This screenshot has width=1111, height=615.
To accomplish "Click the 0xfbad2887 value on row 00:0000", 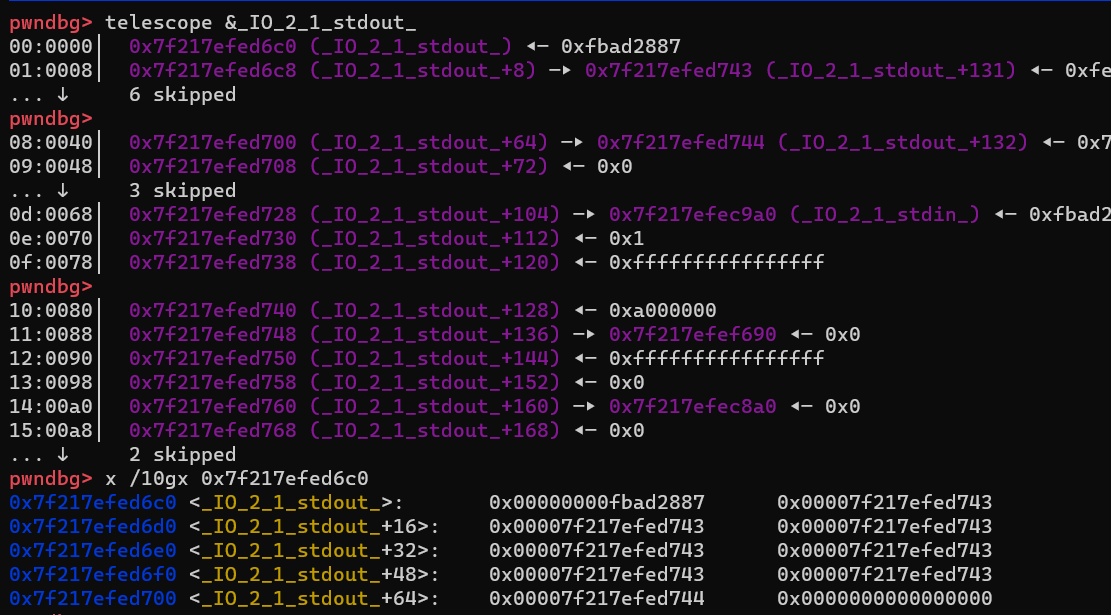I will point(621,46).
